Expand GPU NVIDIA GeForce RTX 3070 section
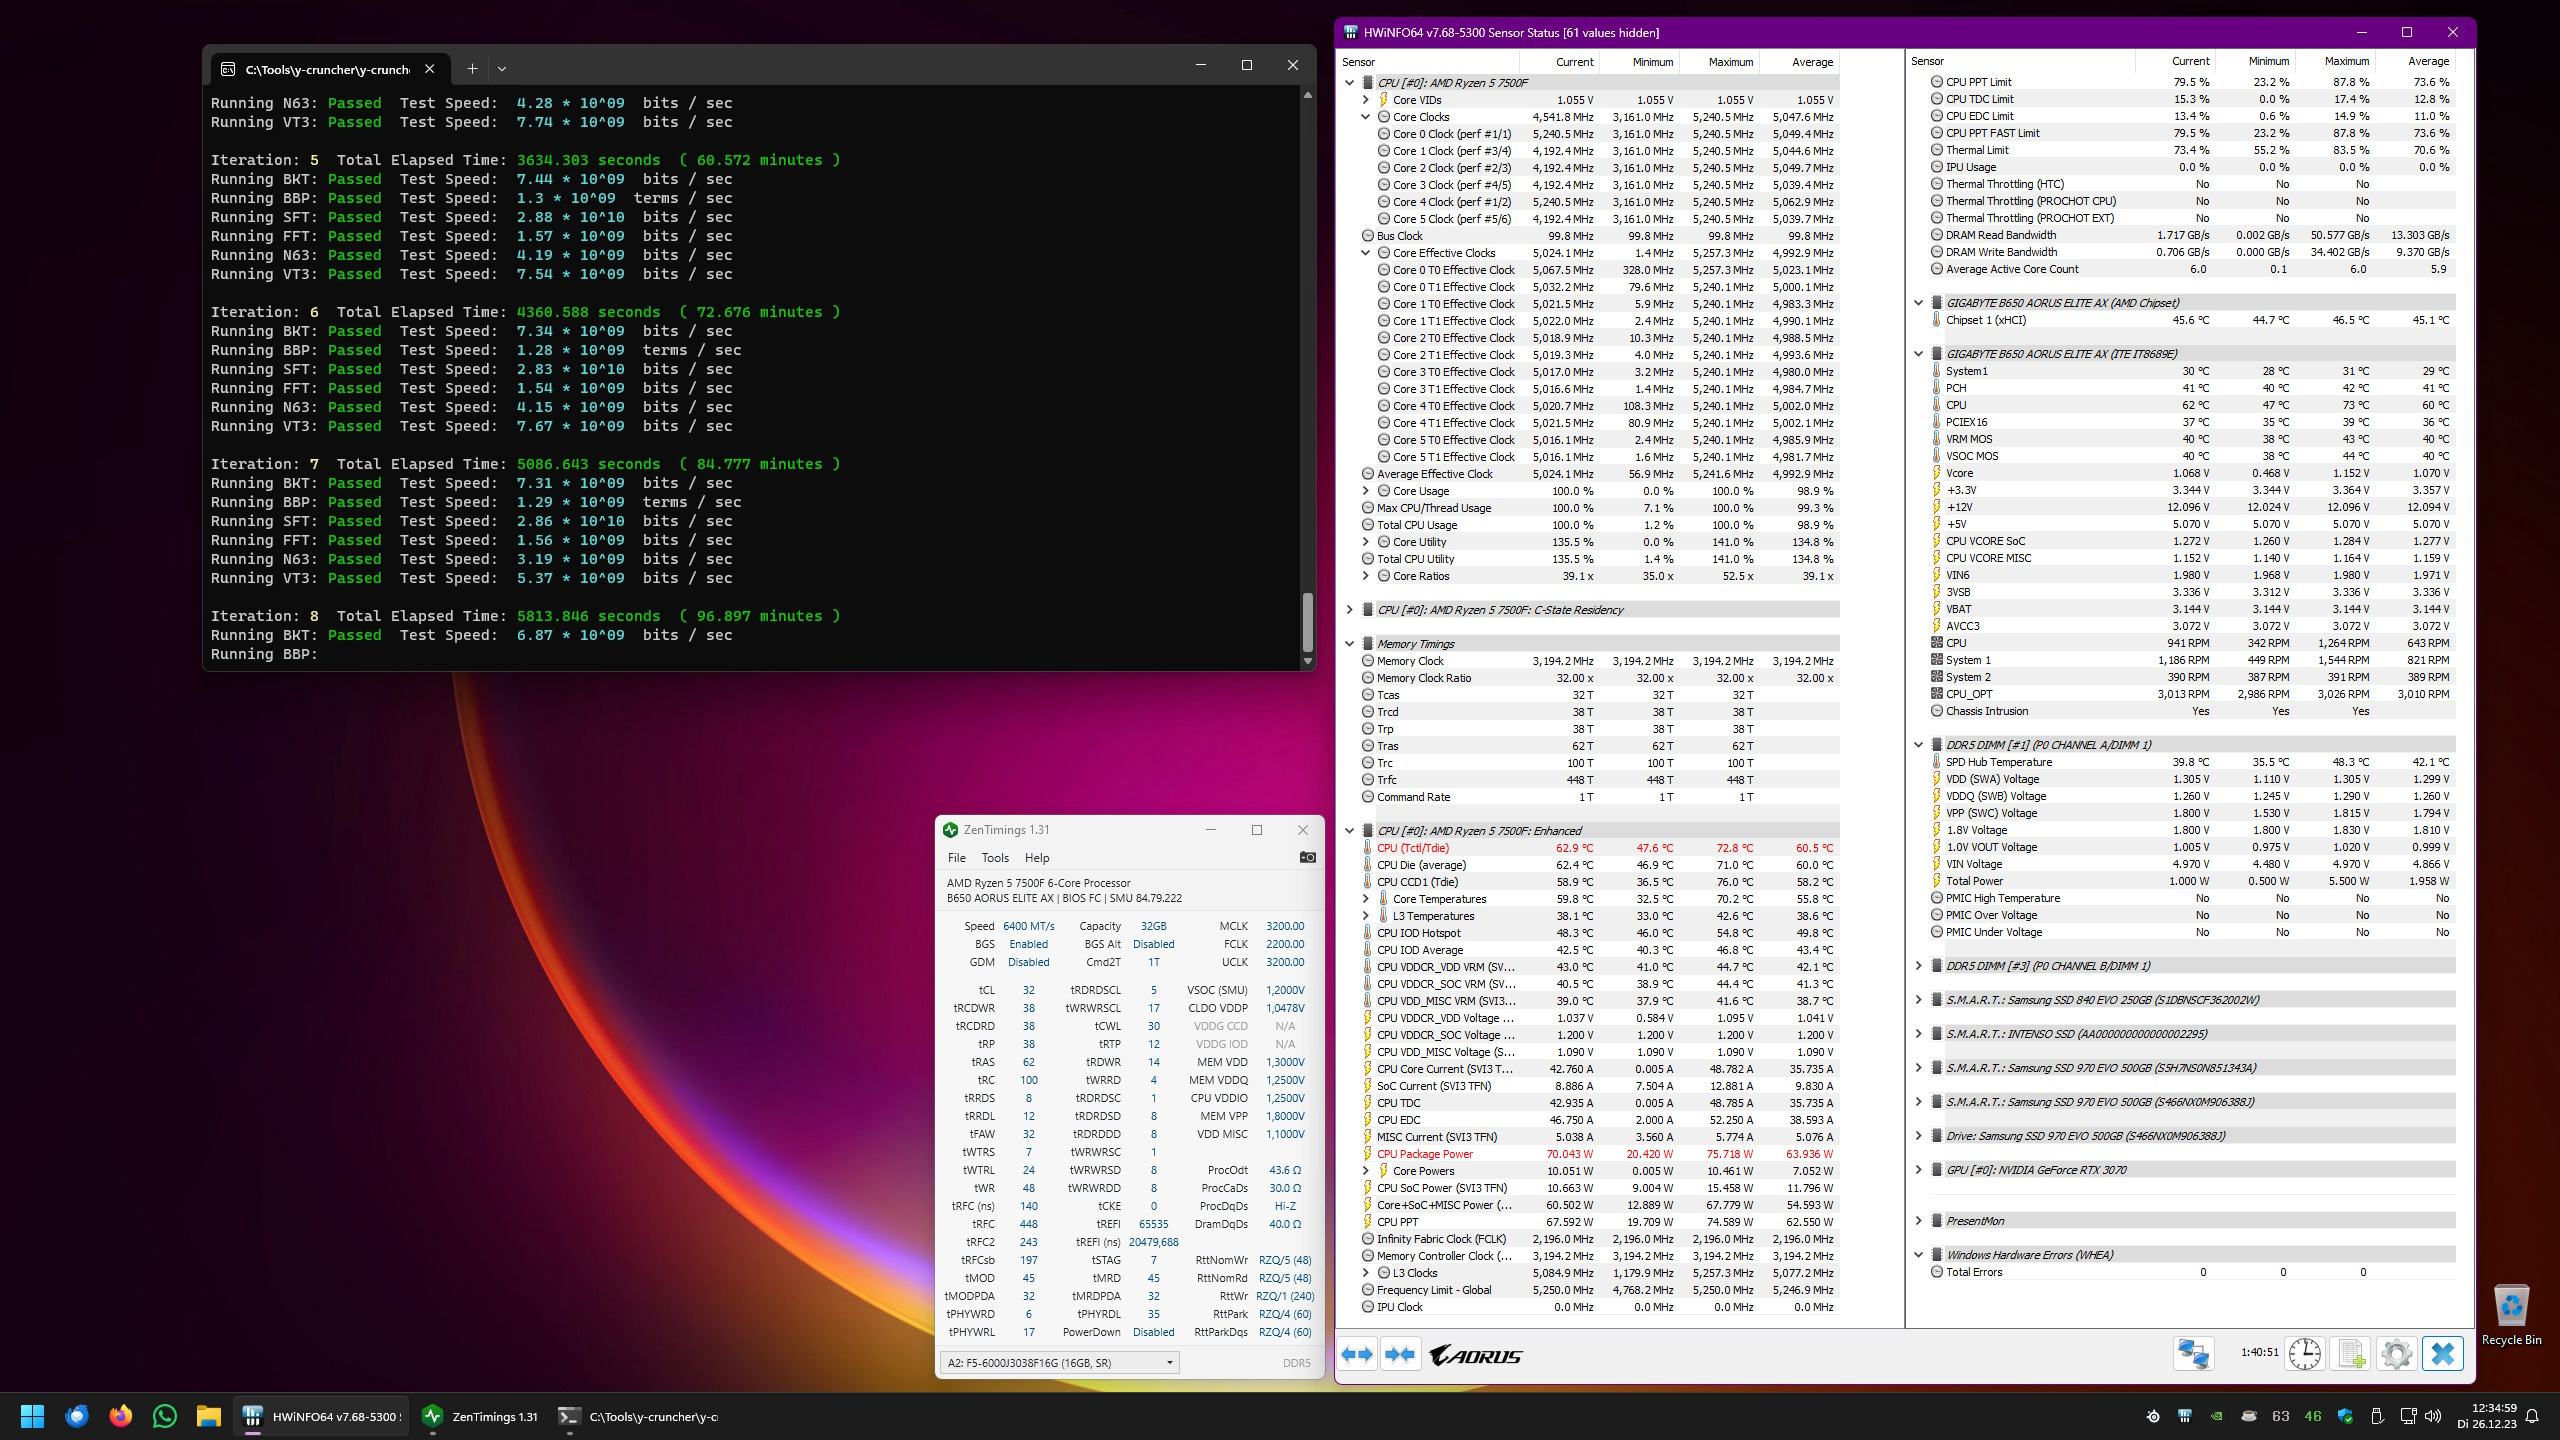This screenshot has width=2560, height=1440. point(1918,1169)
